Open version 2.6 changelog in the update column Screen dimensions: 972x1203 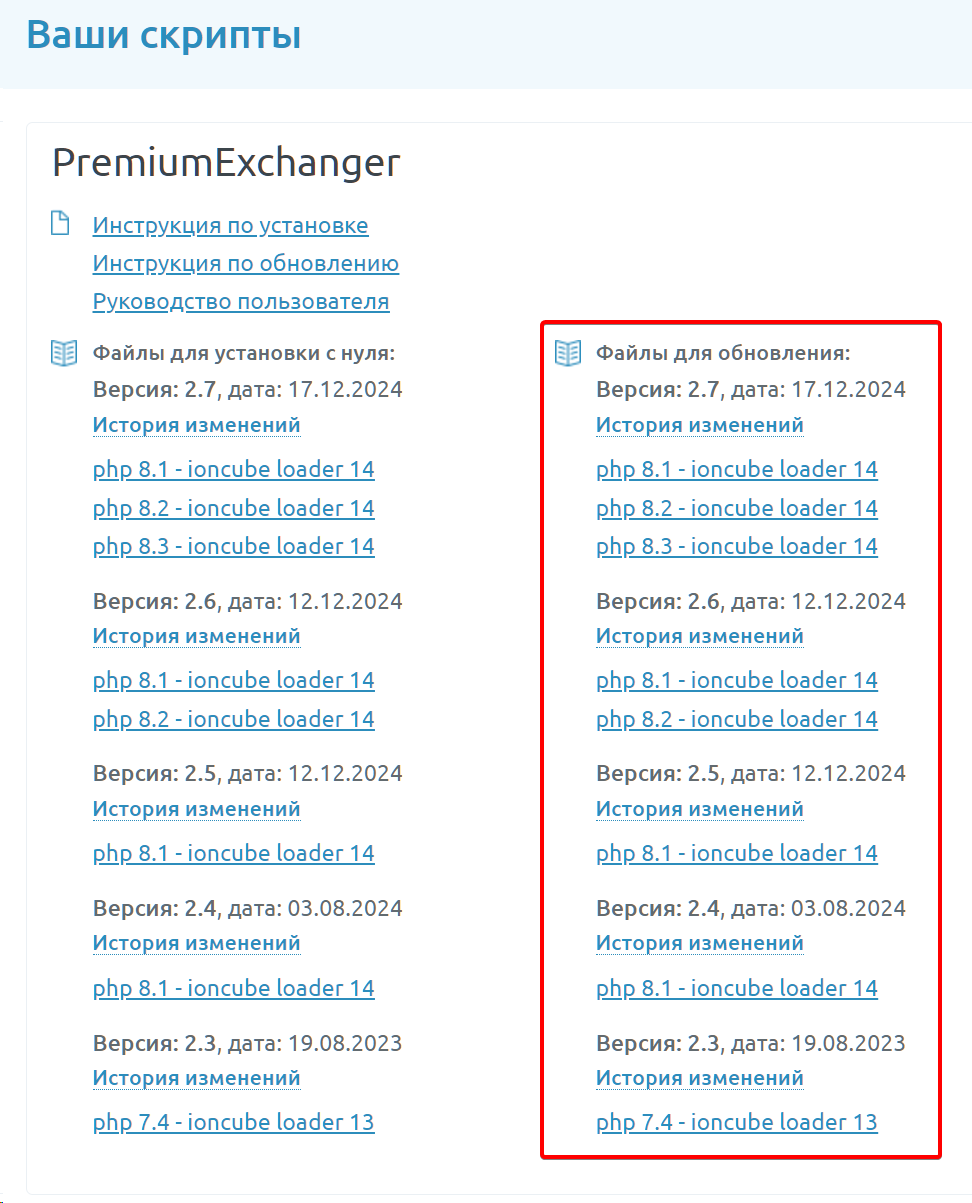coord(699,636)
